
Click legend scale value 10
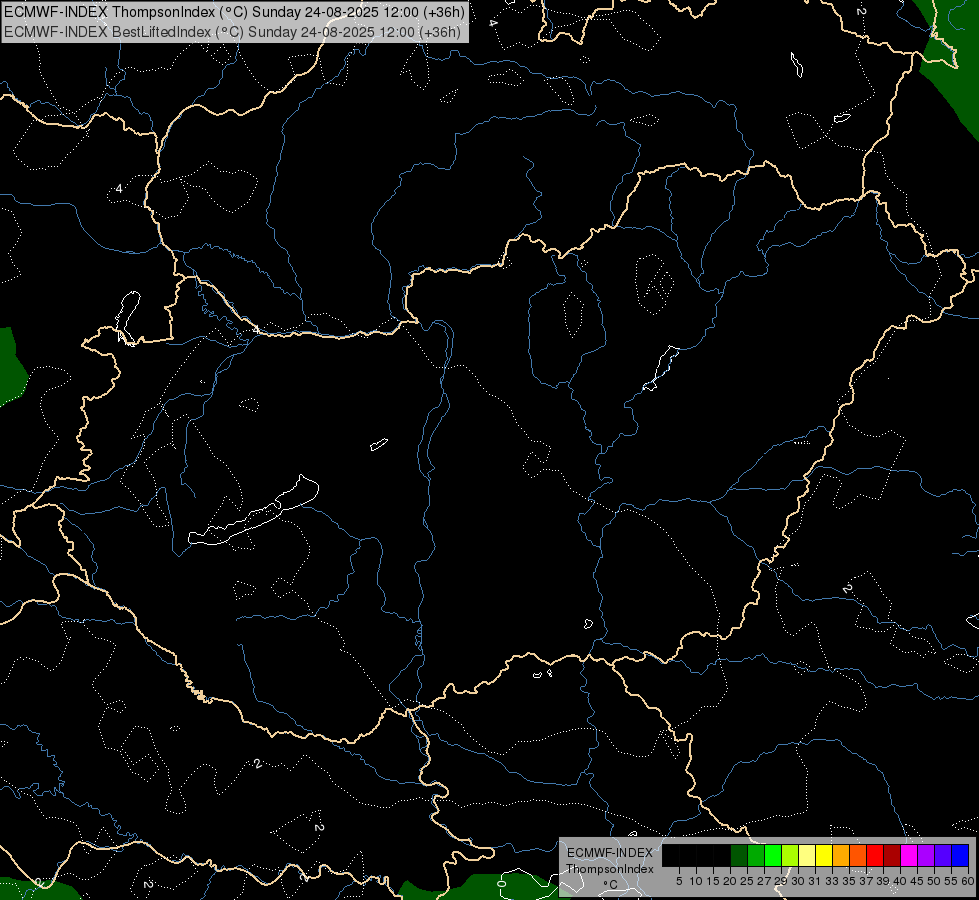(696, 881)
